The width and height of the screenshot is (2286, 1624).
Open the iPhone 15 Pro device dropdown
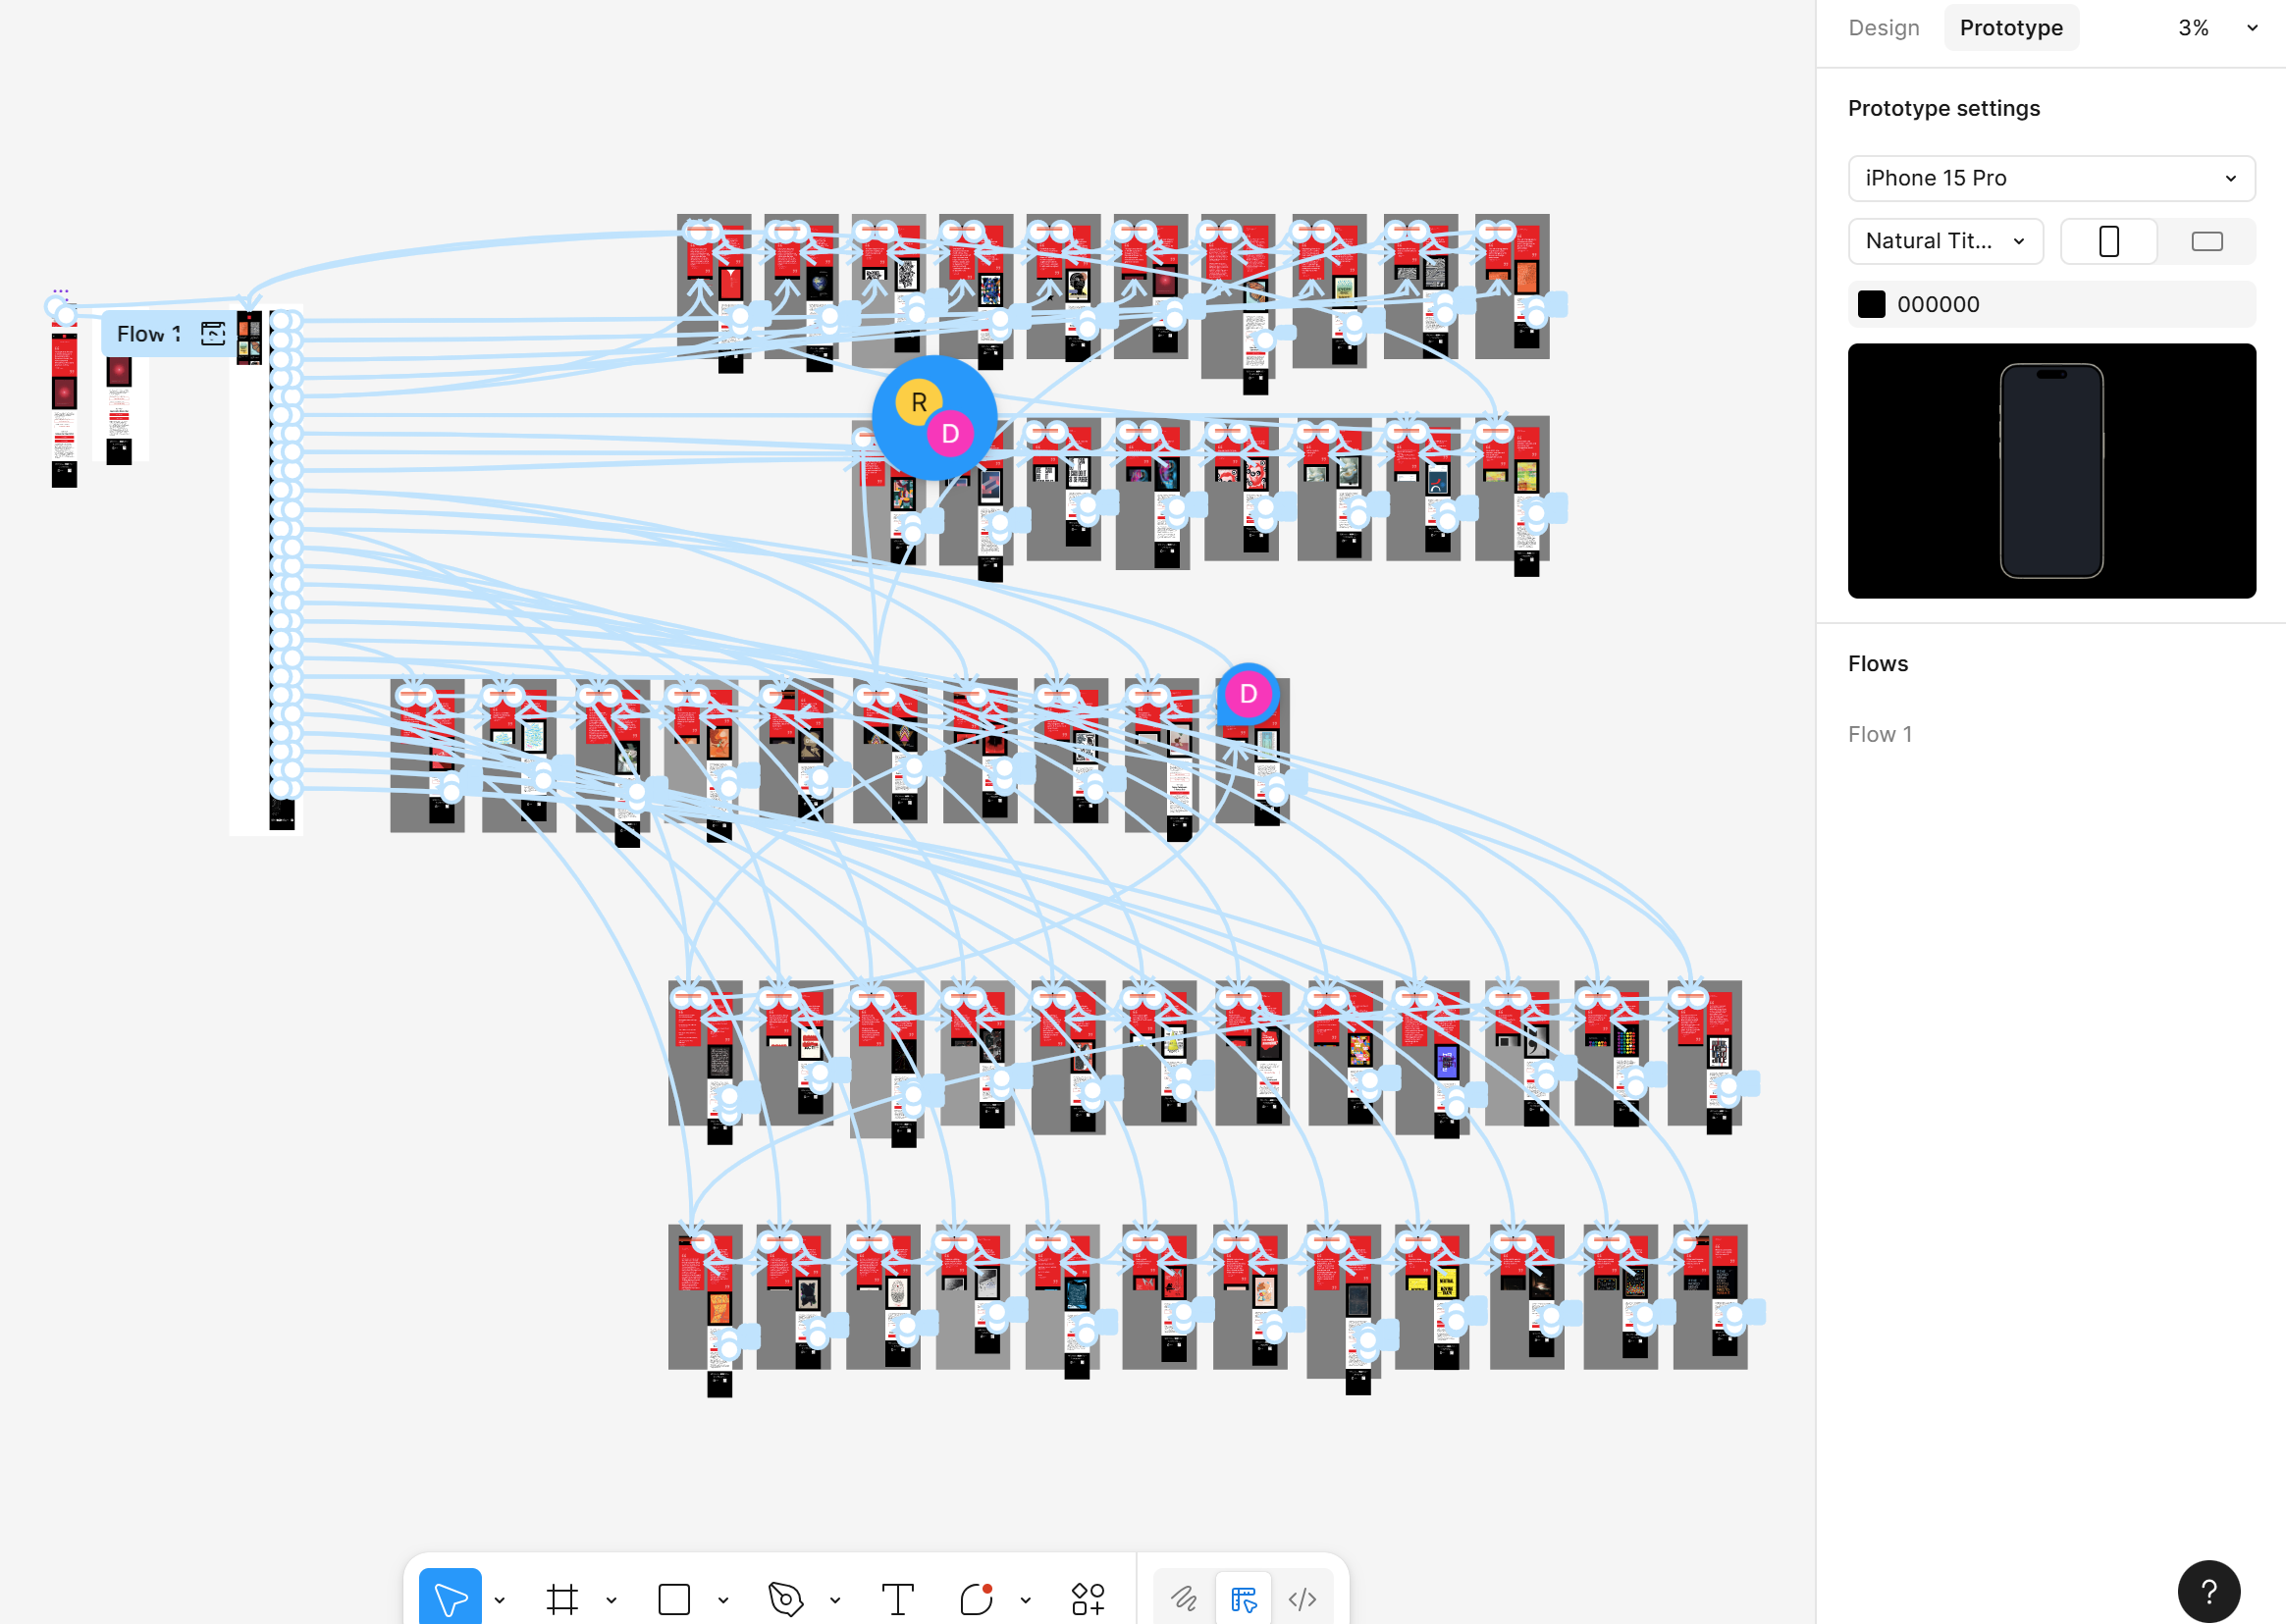point(2051,178)
